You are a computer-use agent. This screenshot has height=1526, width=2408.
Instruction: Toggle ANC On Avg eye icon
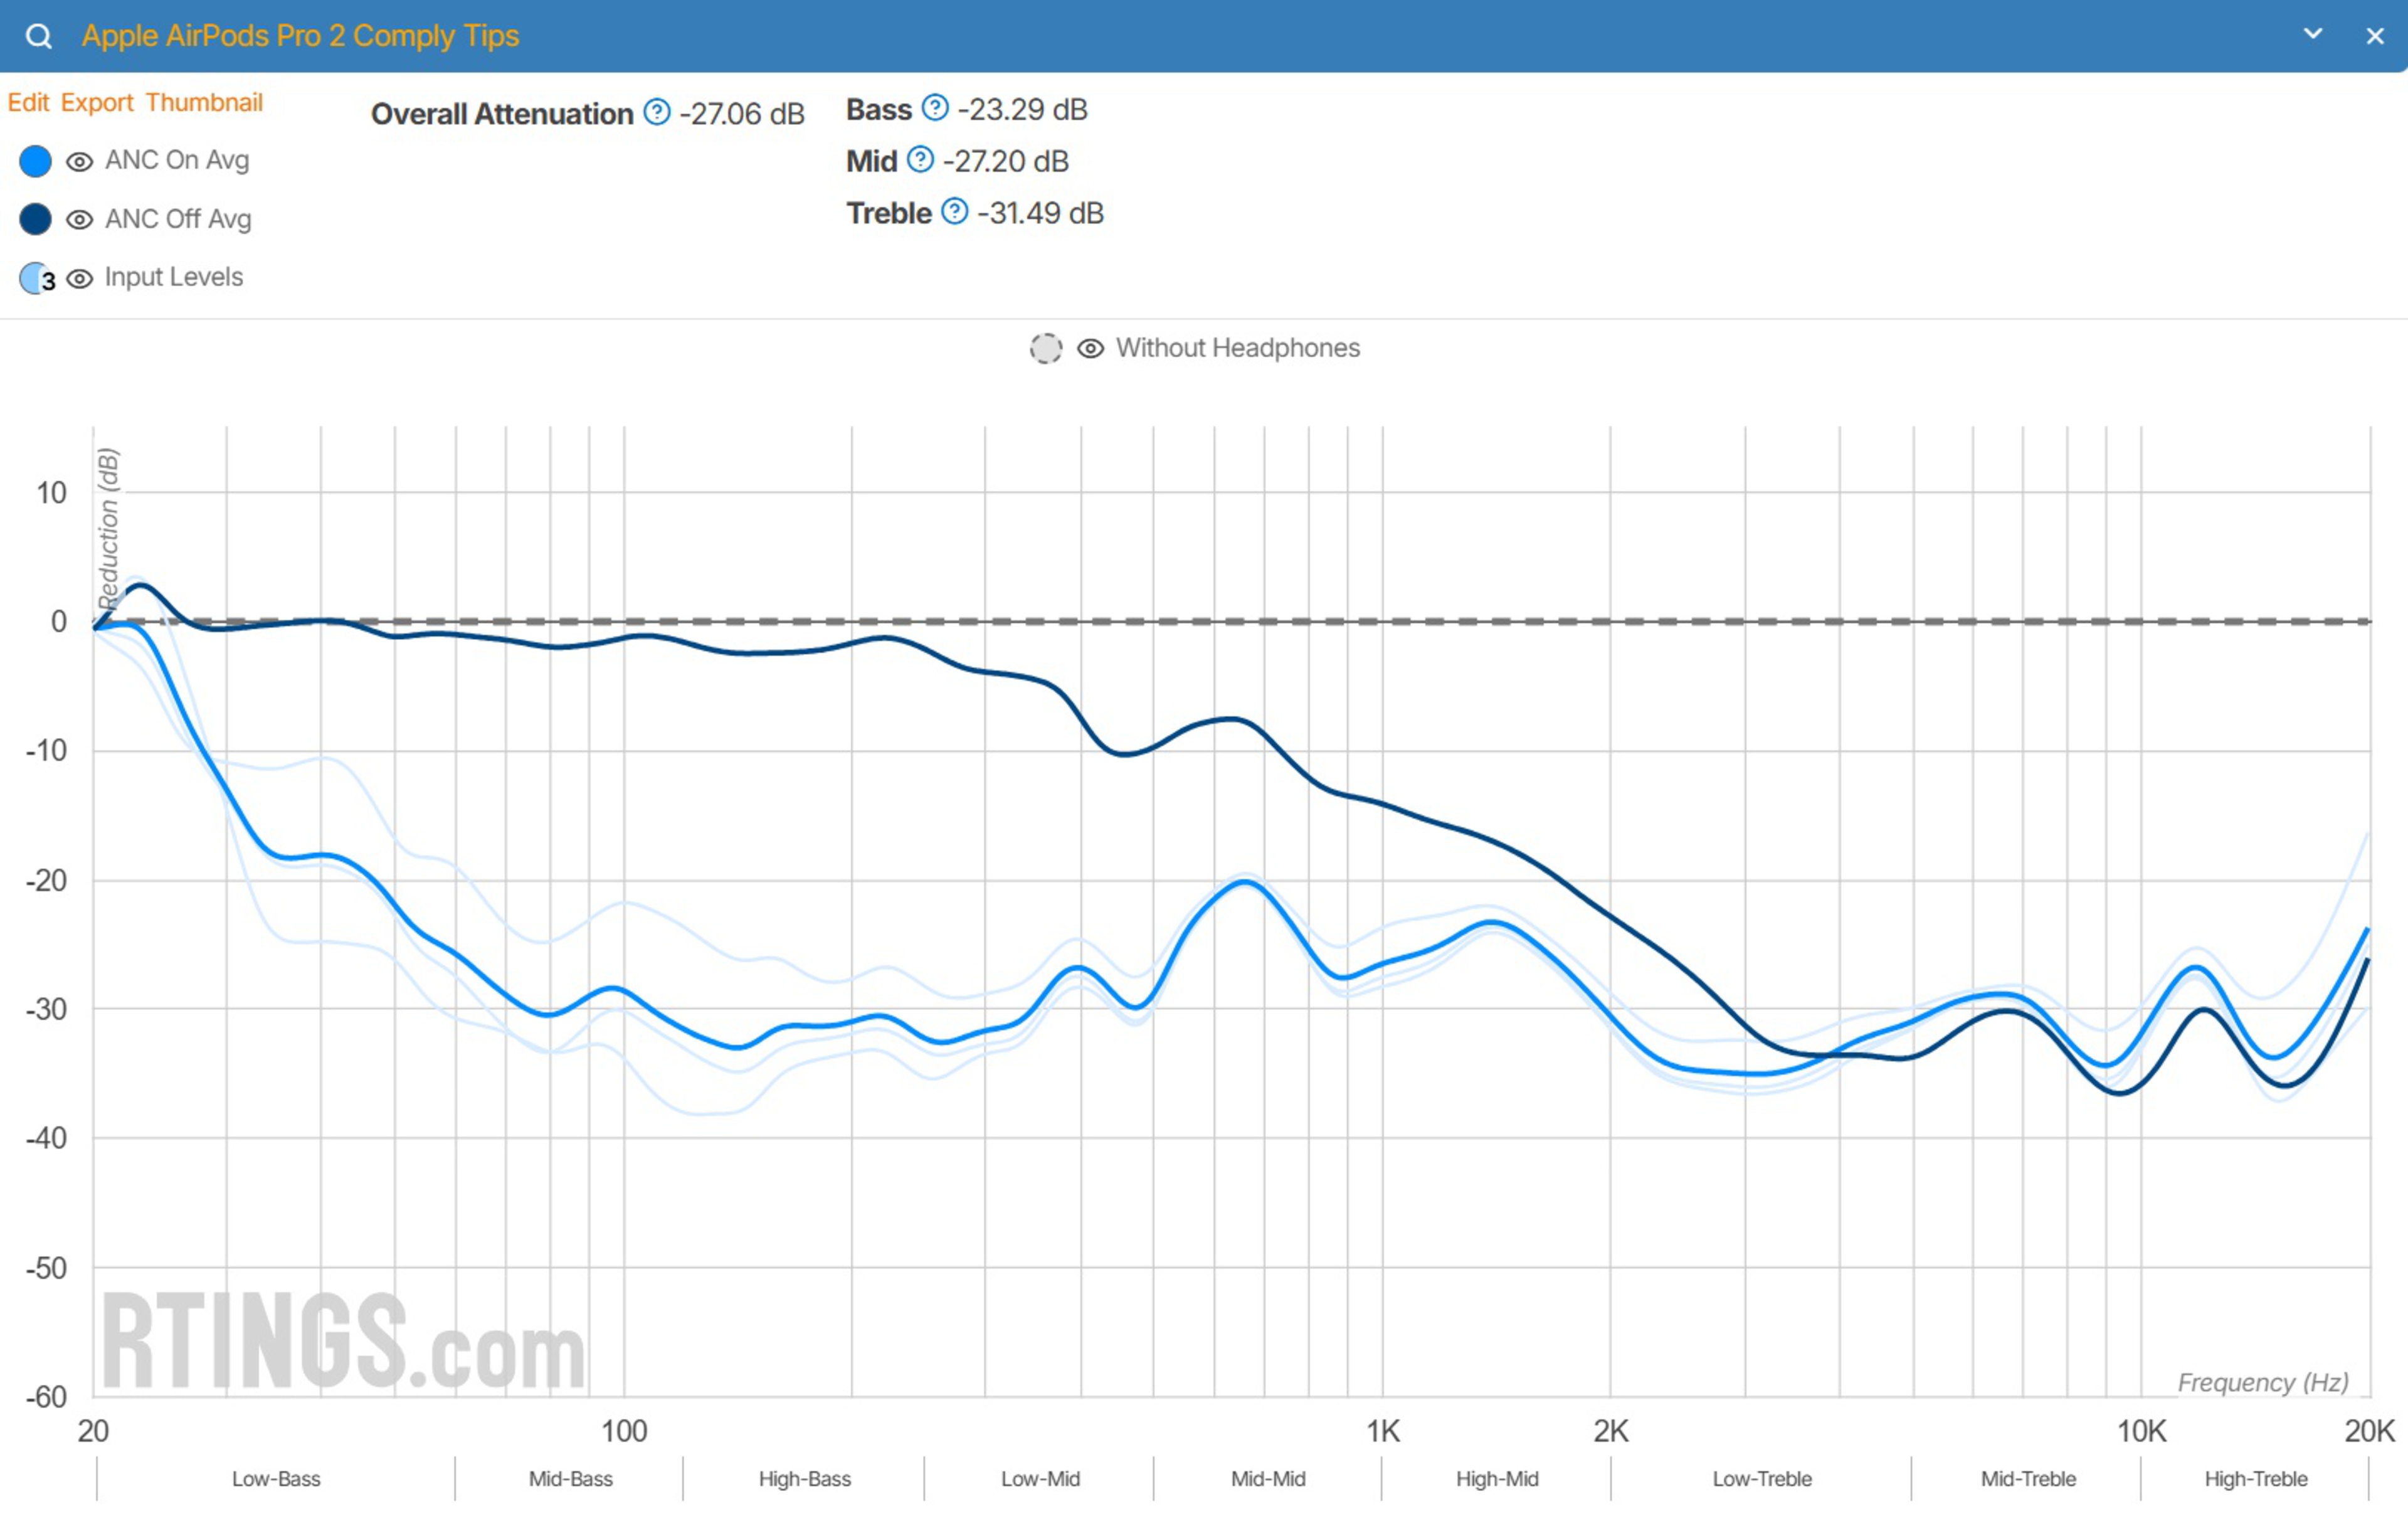[79, 161]
